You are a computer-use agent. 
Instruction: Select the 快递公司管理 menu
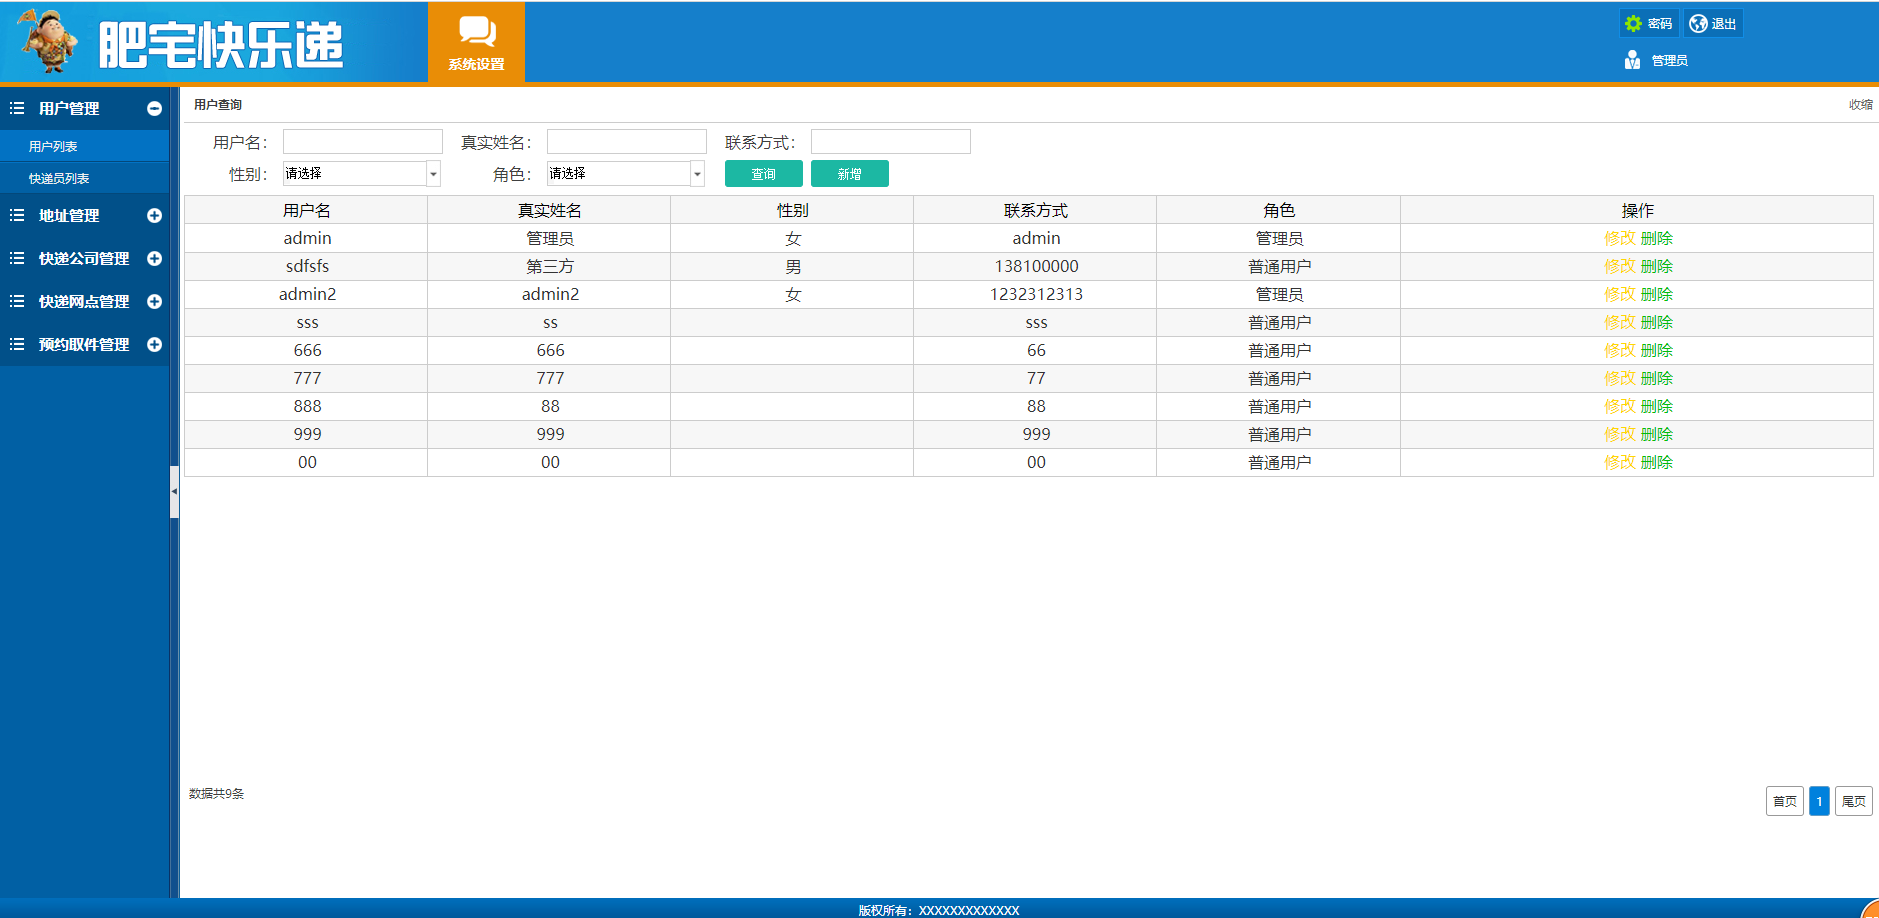pyautogui.click(x=84, y=258)
